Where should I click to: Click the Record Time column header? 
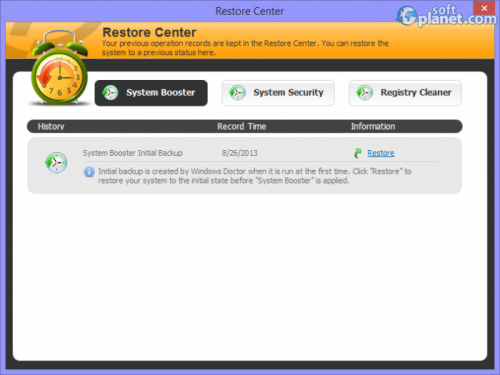pos(242,126)
